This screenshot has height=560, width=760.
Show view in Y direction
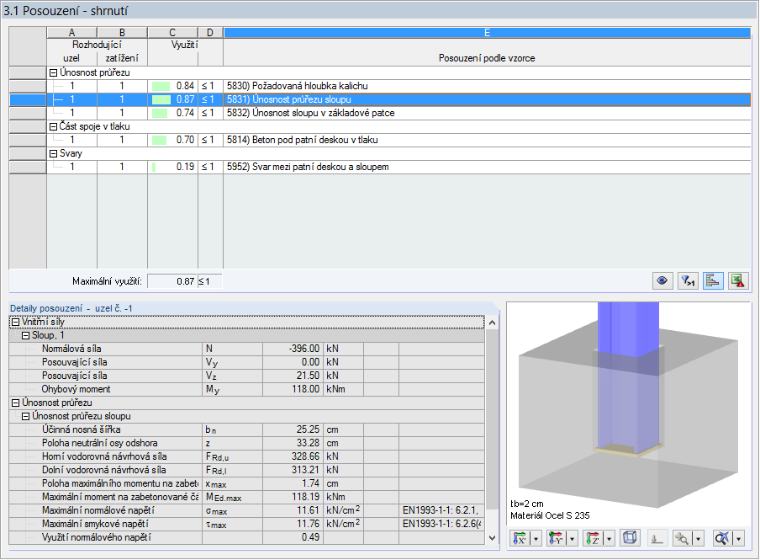(556, 538)
